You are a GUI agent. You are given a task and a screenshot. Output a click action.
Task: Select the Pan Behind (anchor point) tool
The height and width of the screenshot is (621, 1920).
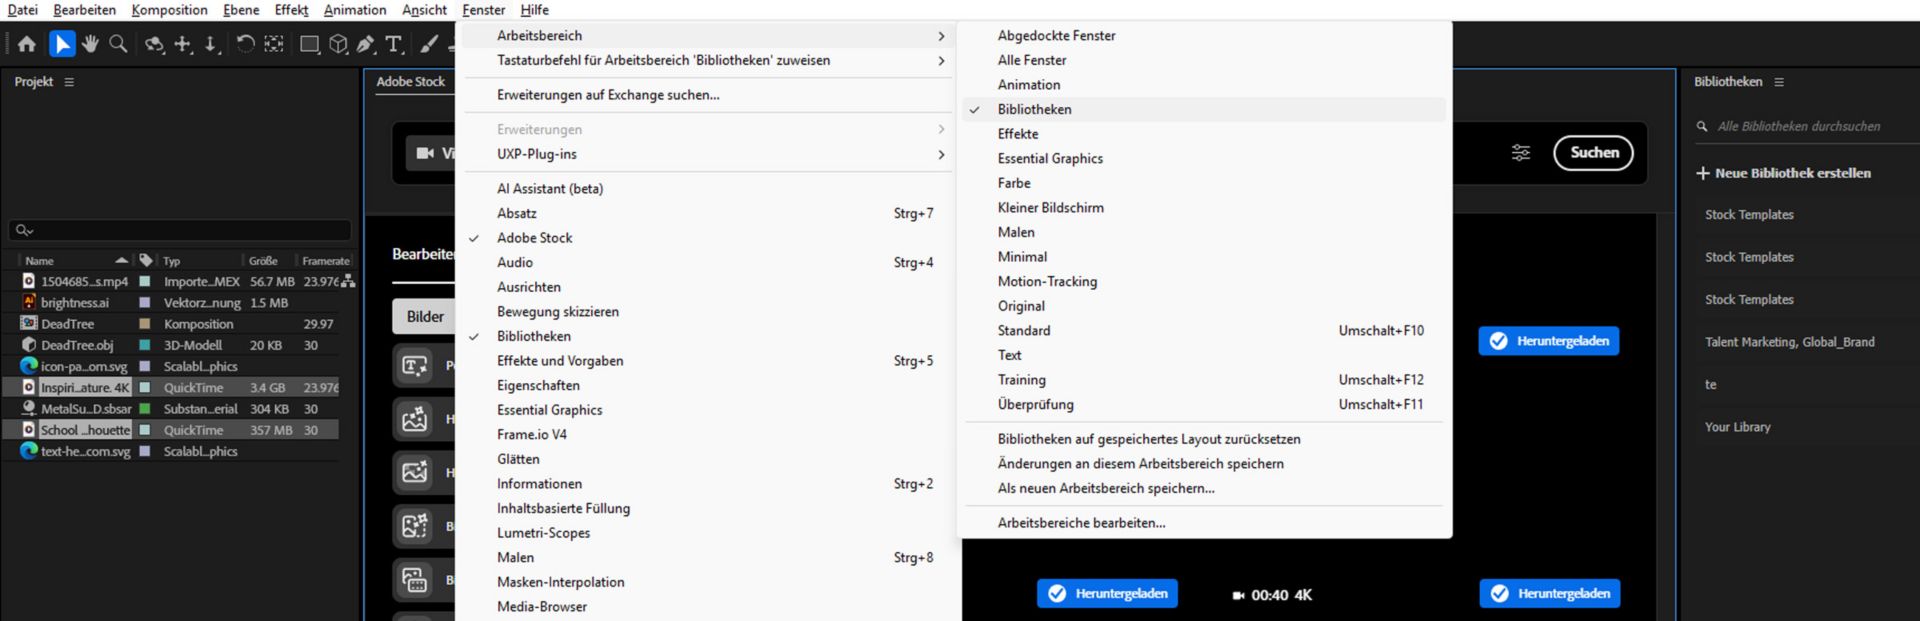tap(274, 44)
